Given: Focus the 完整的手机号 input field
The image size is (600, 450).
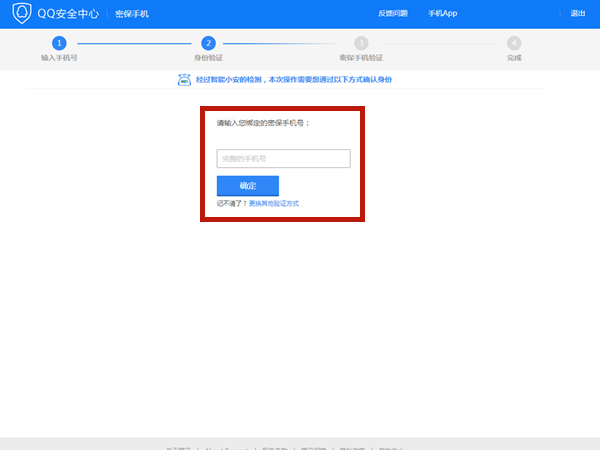Looking at the screenshot, I should (283, 158).
